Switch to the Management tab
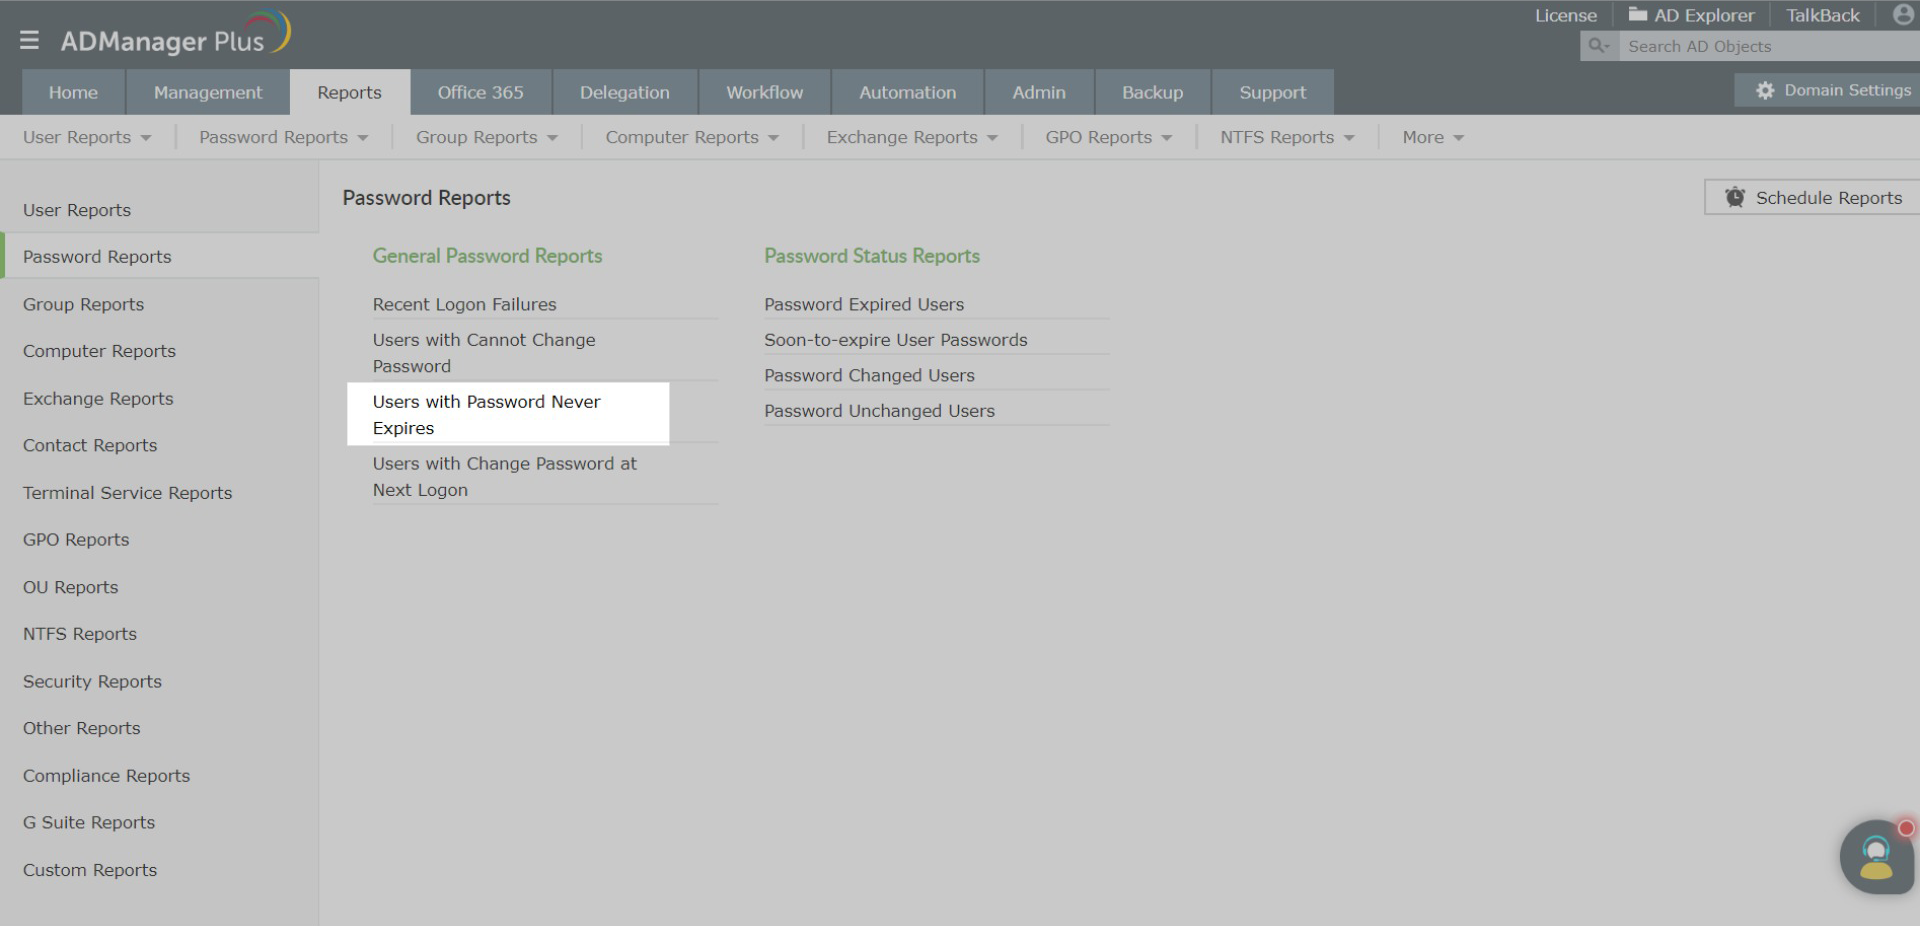This screenshot has height=926, width=1920. click(208, 92)
